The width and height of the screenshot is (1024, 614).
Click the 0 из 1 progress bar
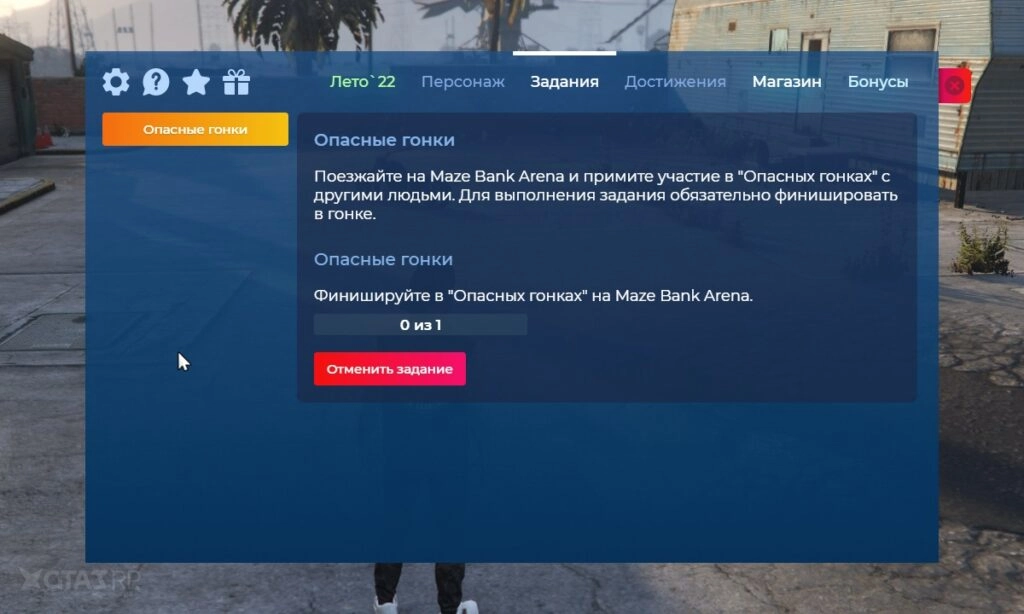(421, 324)
